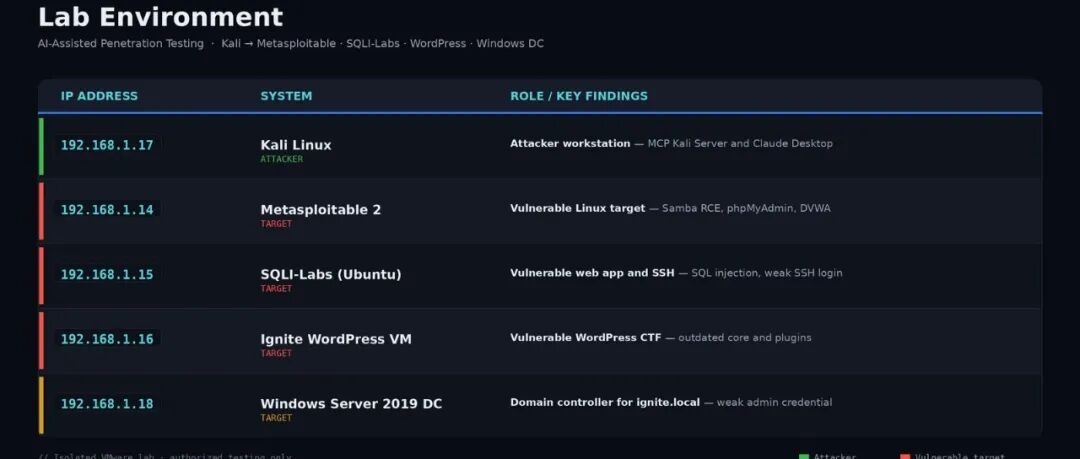Click the red Vulnerable target legend swatch
The height and width of the screenshot is (459, 1080).
(x=905, y=457)
